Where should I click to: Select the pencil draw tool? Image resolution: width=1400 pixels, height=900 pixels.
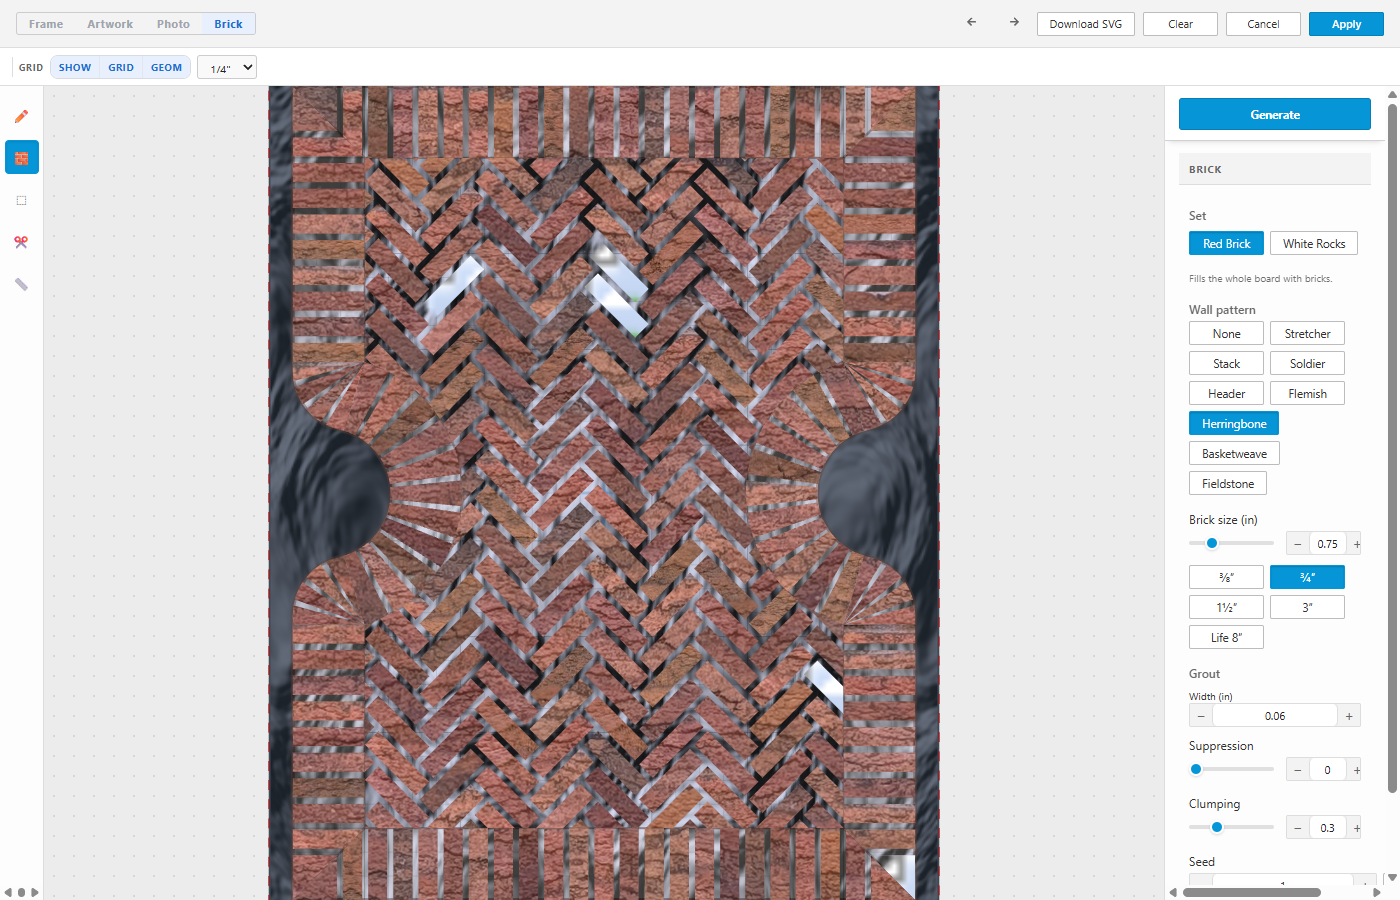tap(21, 116)
